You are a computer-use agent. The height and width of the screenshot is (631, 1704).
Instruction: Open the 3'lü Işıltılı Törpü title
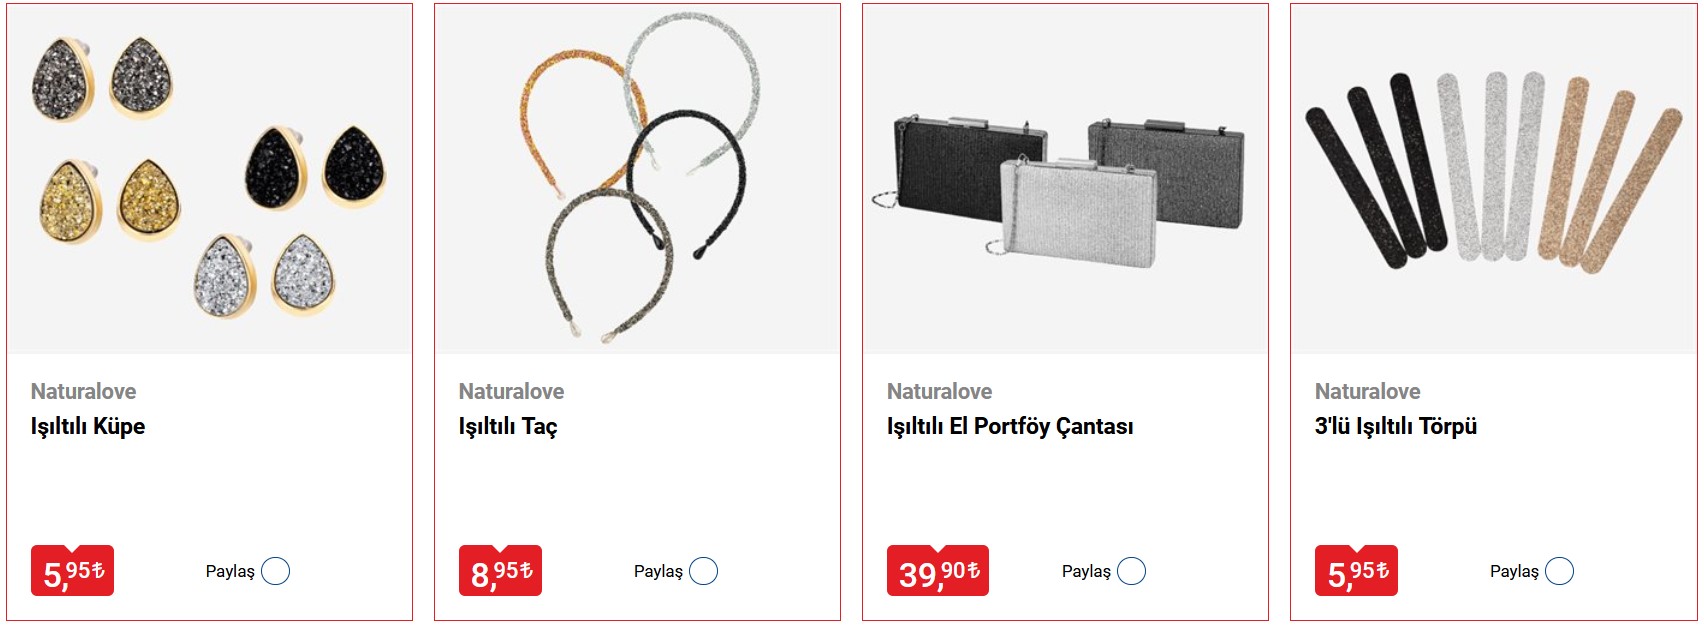pos(1395,426)
